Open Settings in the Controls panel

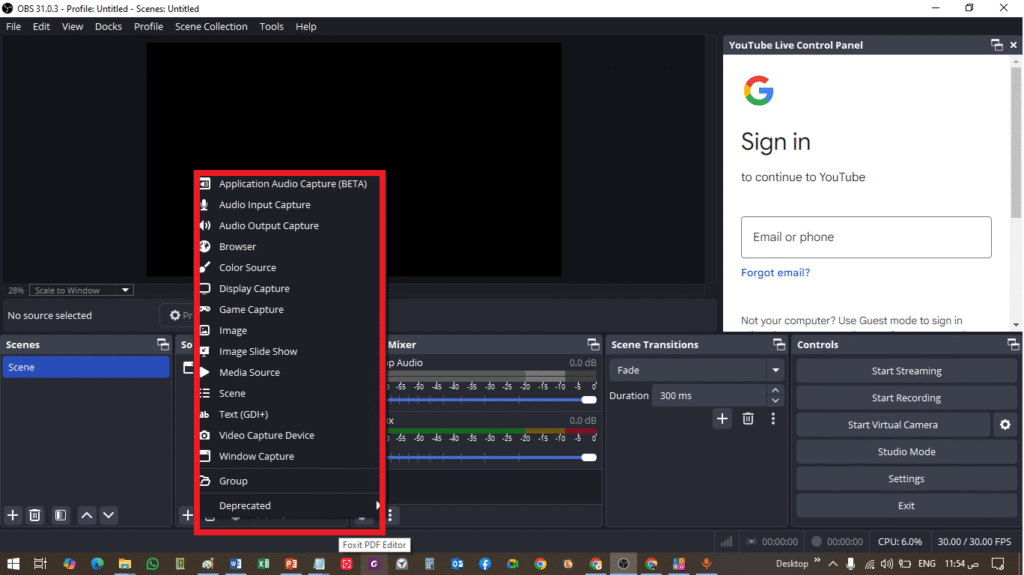point(906,478)
